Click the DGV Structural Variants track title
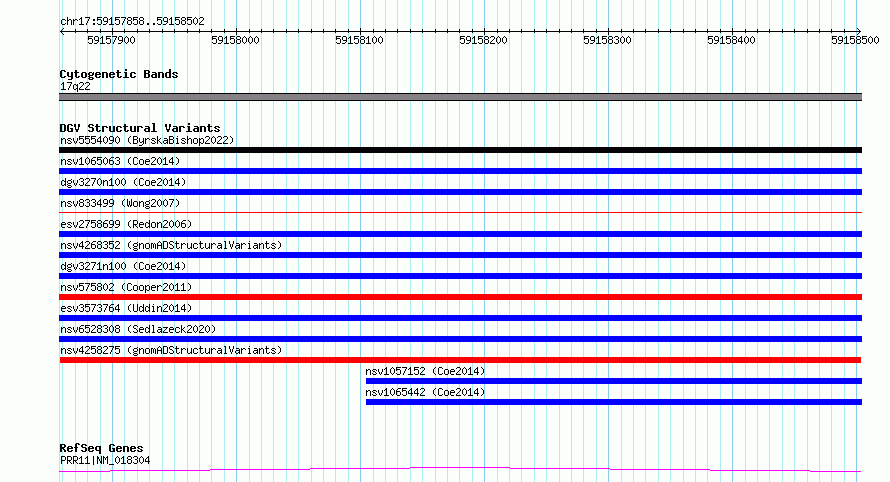The height and width of the screenshot is (482, 890). [140, 128]
